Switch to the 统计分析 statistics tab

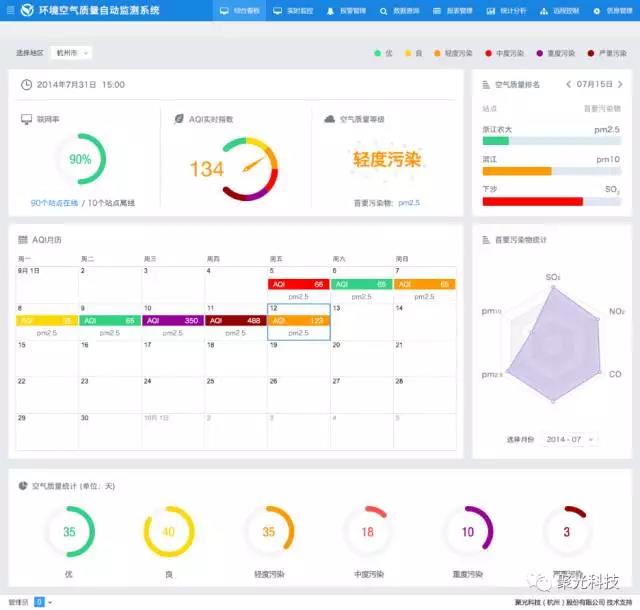[x=506, y=11]
